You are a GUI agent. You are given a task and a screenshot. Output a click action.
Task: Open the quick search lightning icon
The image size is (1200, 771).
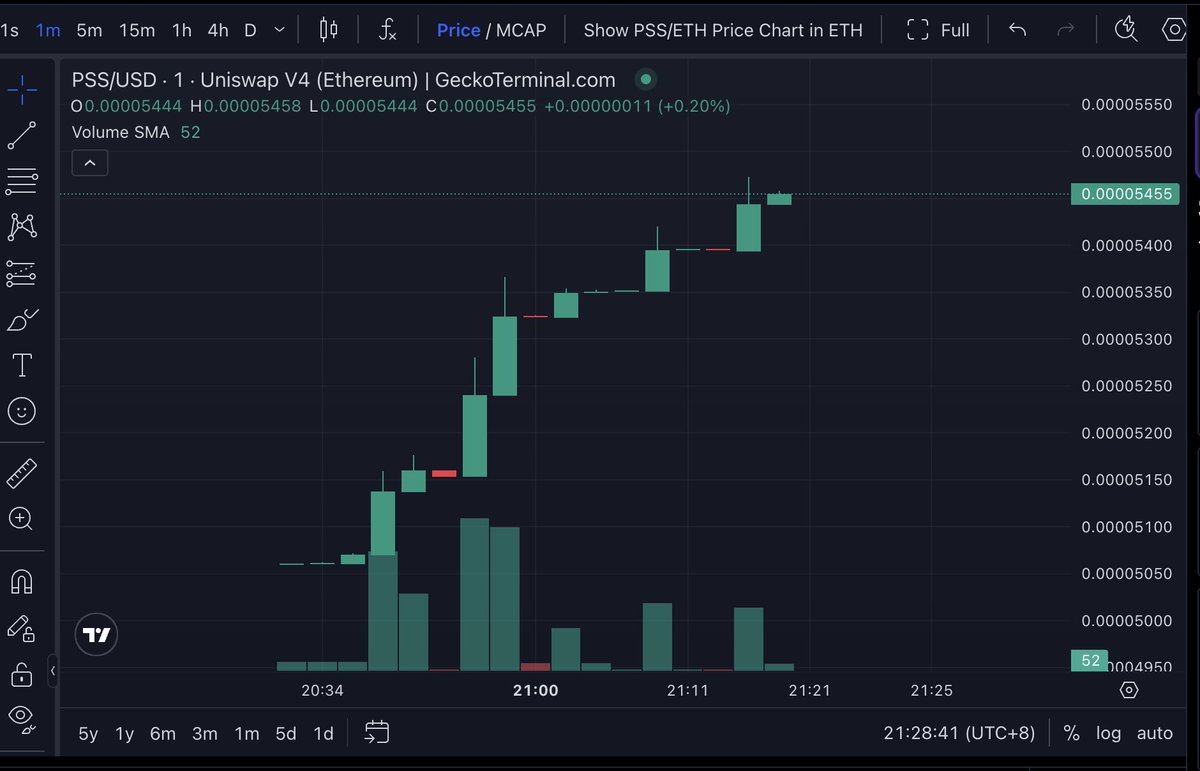(x=1126, y=30)
